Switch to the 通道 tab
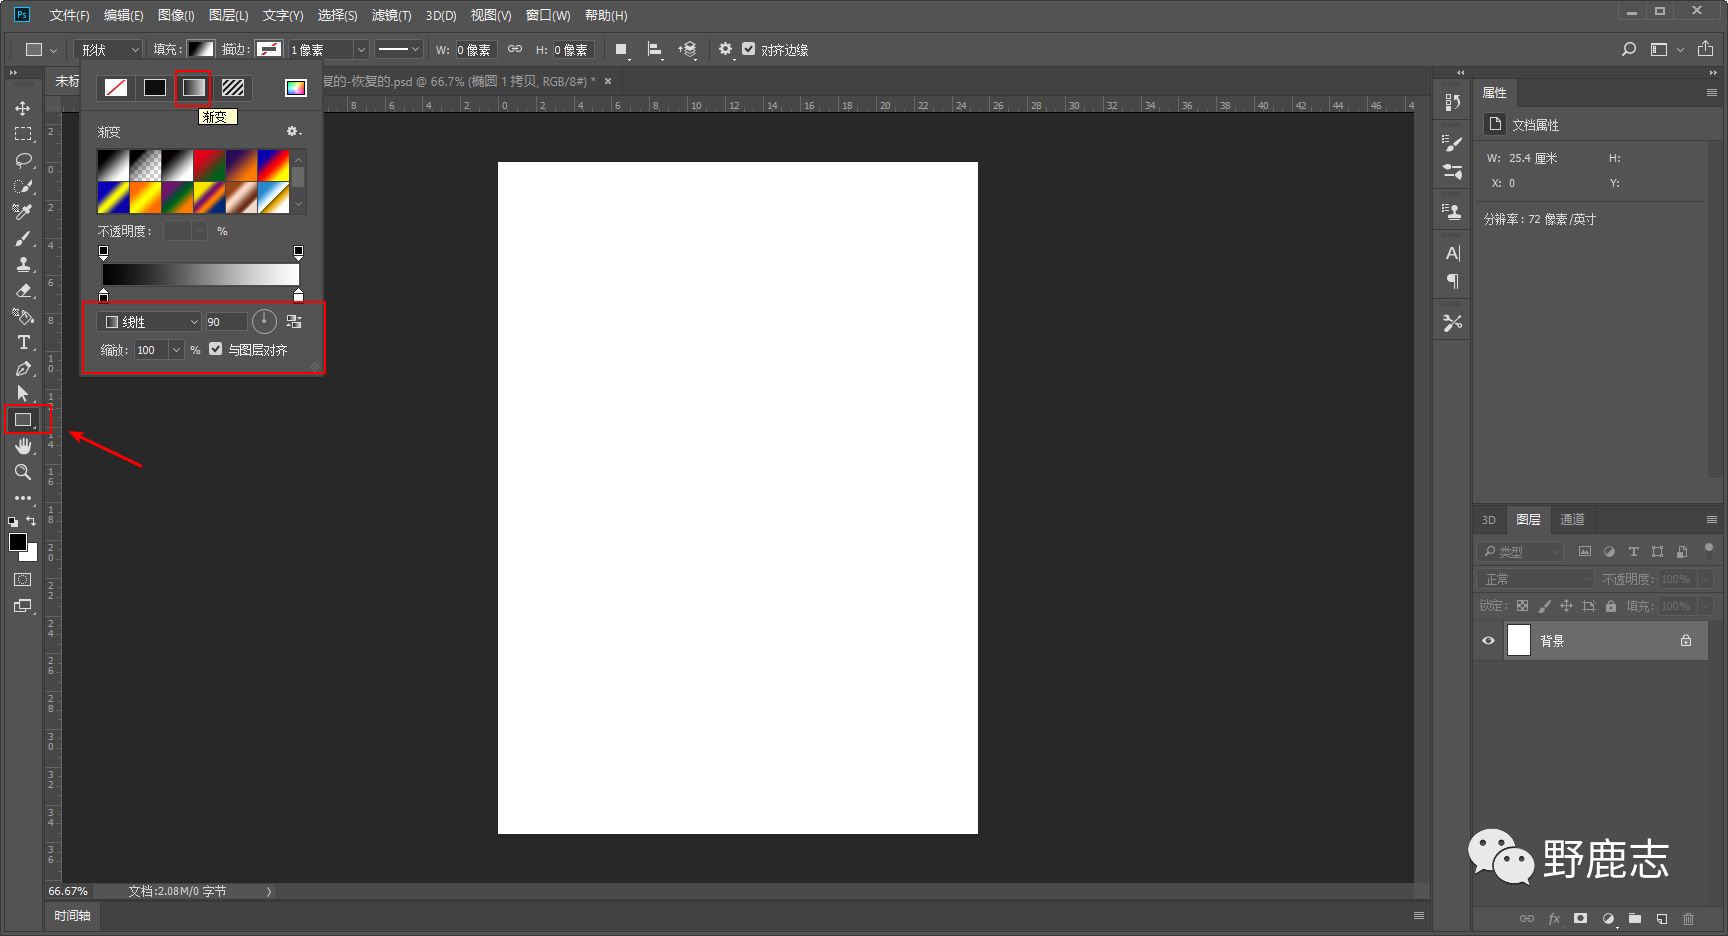The height and width of the screenshot is (936, 1728). coord(1572,520)
